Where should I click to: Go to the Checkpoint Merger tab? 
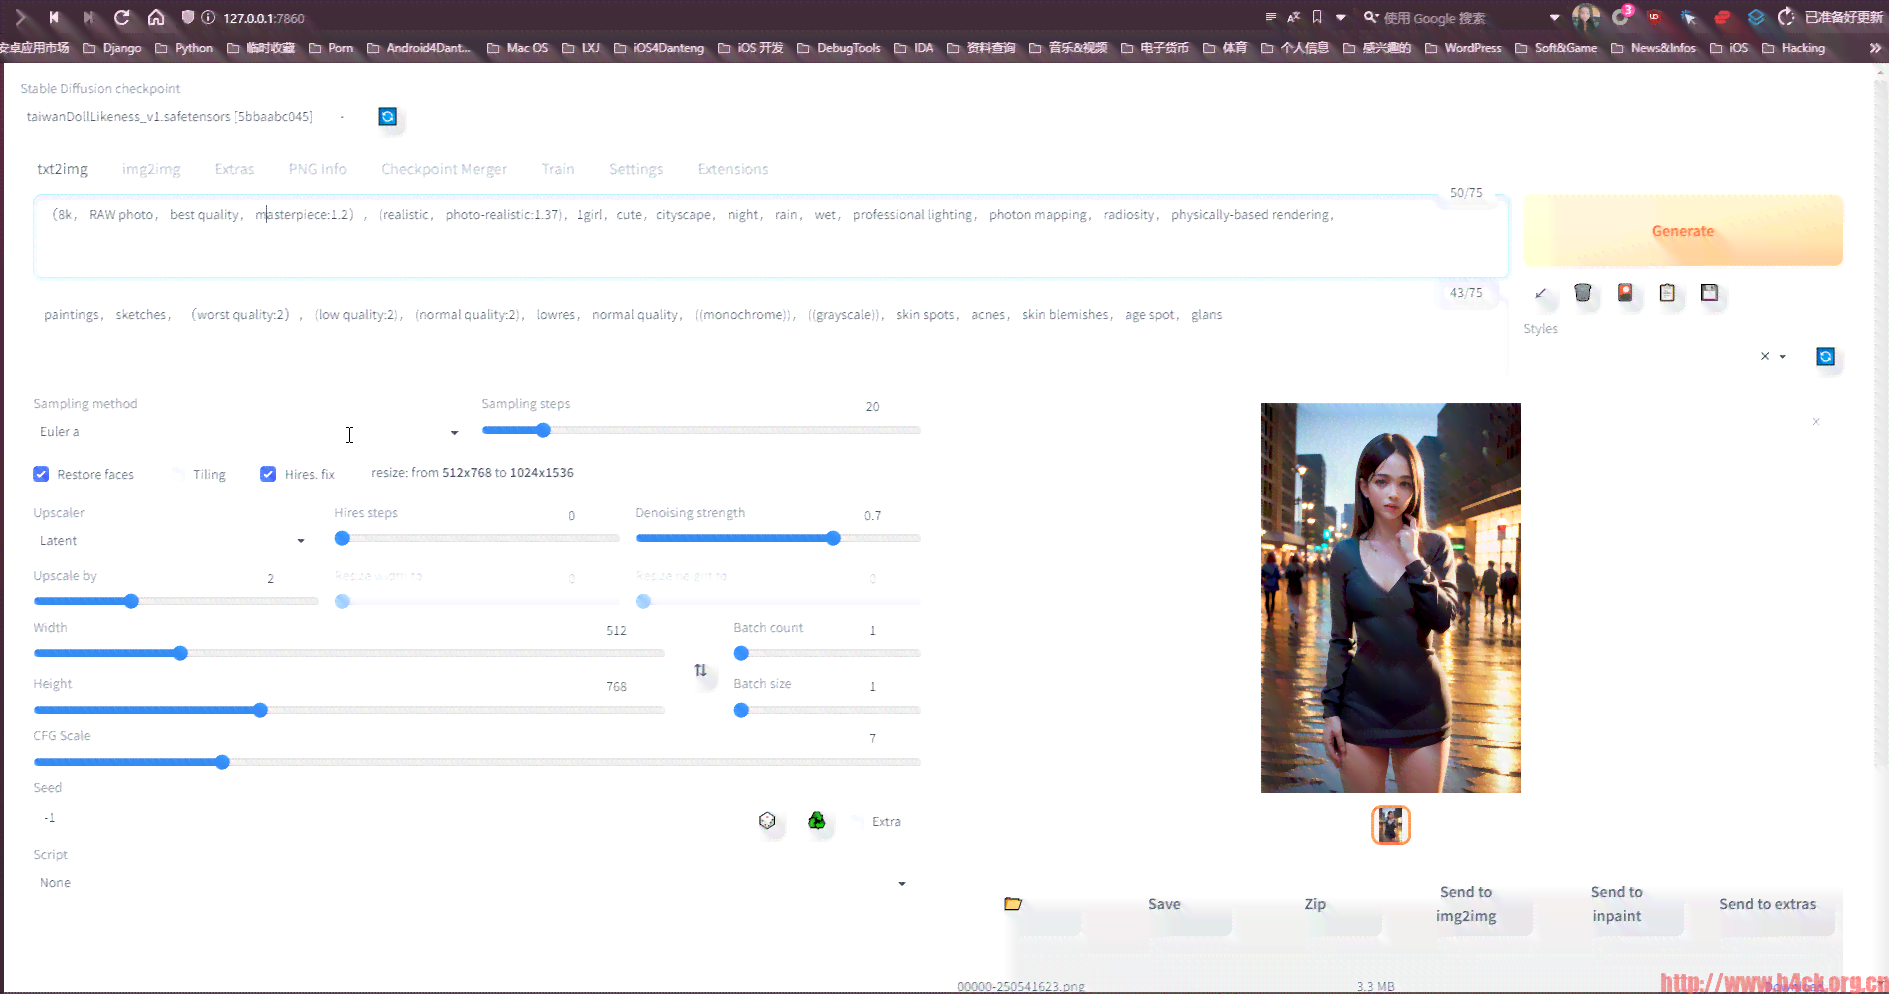pyautogui.click(x=444, y=169)
